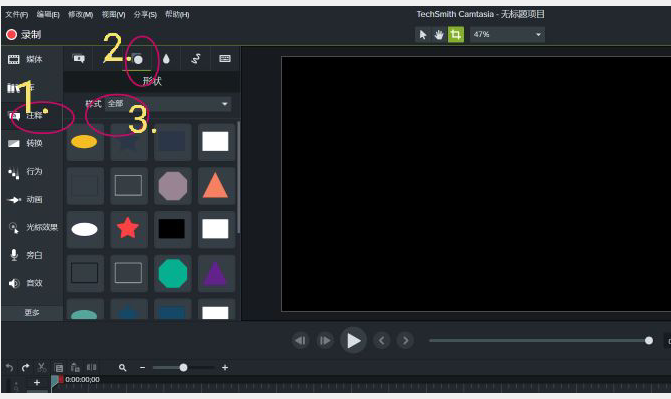Click the Redo arrow in timeline toolbar
The image size is (671, 399).
pos(26,368)
